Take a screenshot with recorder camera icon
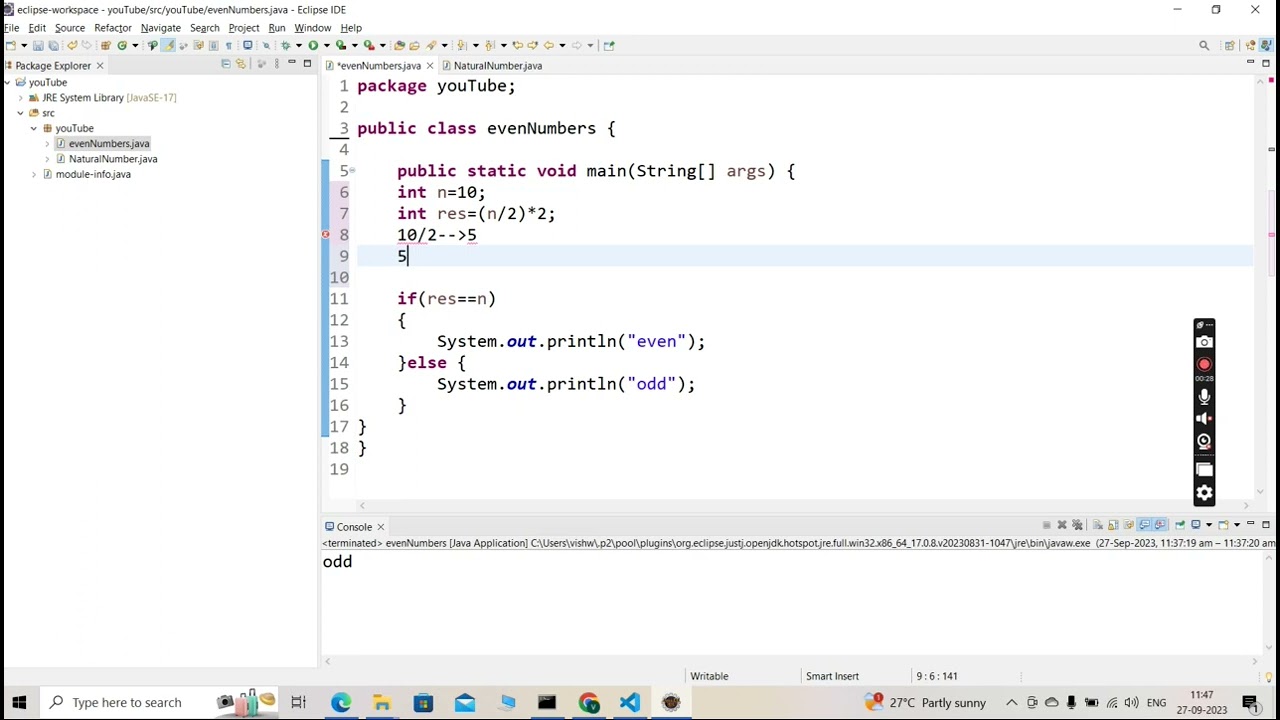The height and width of the screenshot is (720, 1280). [1204, 342]
